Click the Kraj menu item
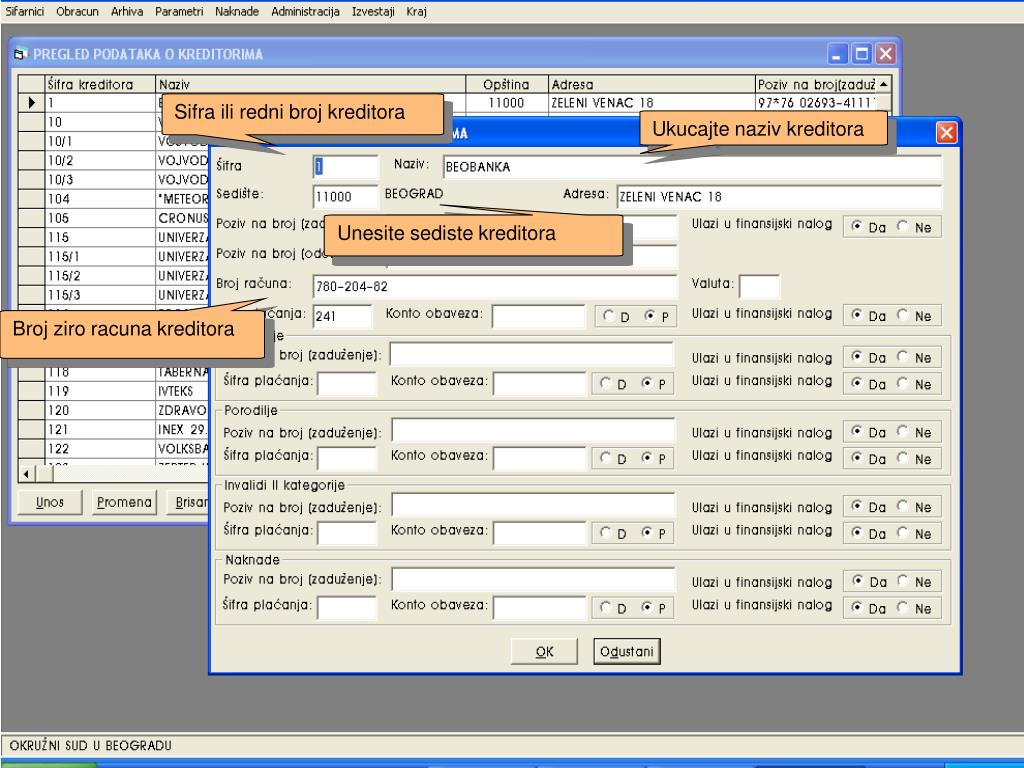This screenshot has width=1024, height=768. click(417, 10)
